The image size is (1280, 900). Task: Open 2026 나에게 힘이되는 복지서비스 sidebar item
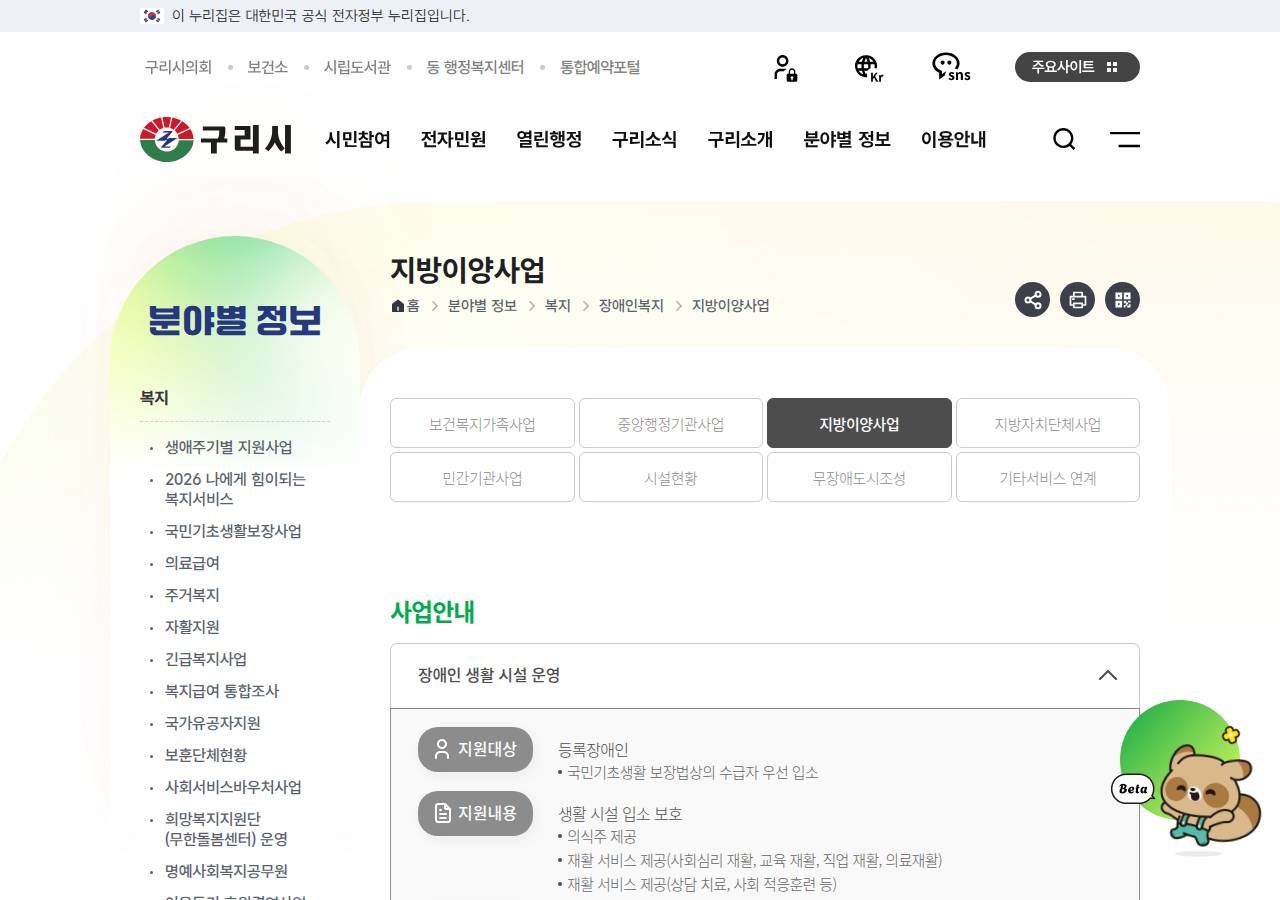[x=236, y=489]
